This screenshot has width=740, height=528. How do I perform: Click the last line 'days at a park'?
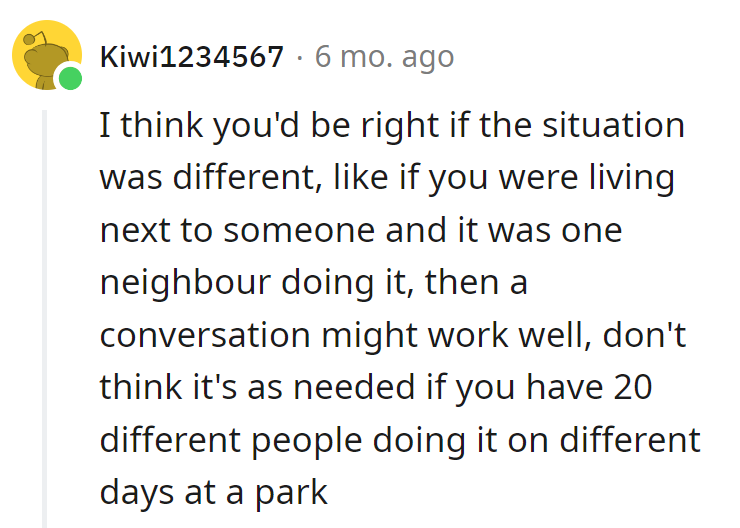tap(213, 493)
